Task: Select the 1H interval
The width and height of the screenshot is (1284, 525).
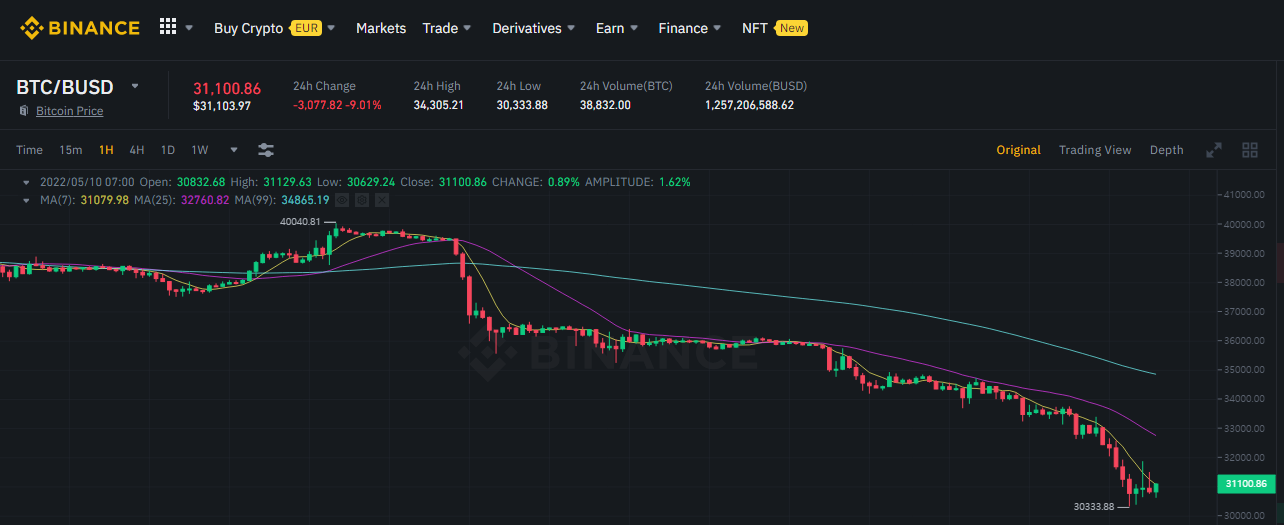Action: [x=106, y=150]
